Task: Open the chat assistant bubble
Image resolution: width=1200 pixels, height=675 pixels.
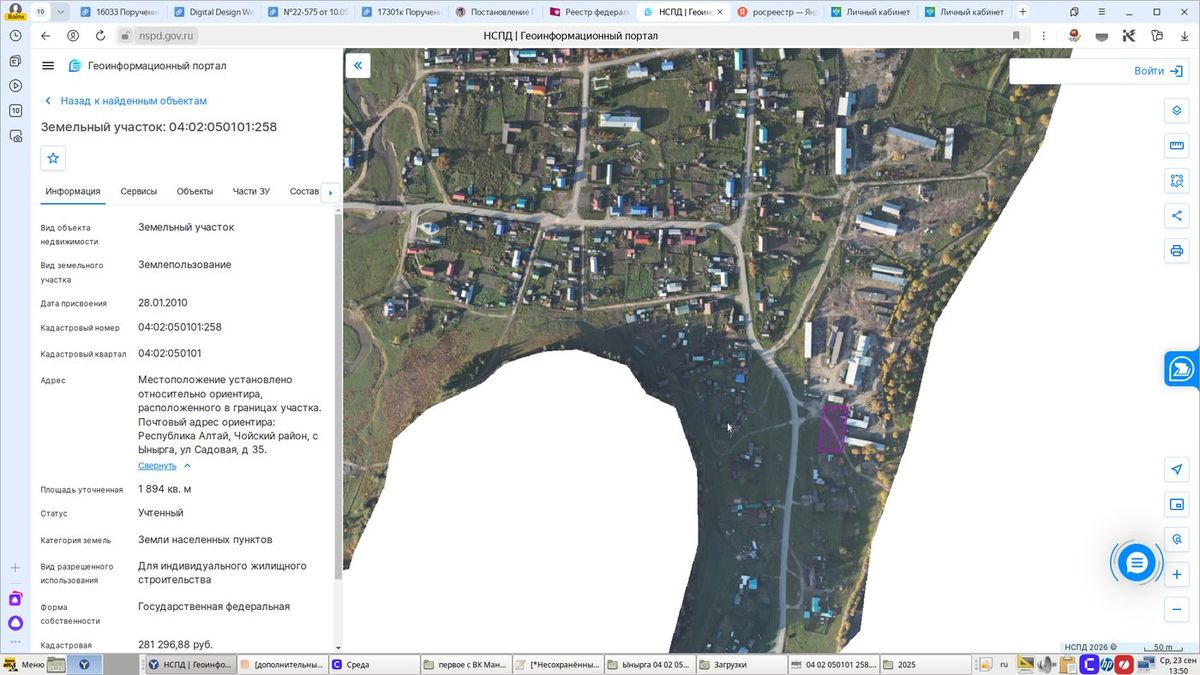Action: pos(1136,564)
